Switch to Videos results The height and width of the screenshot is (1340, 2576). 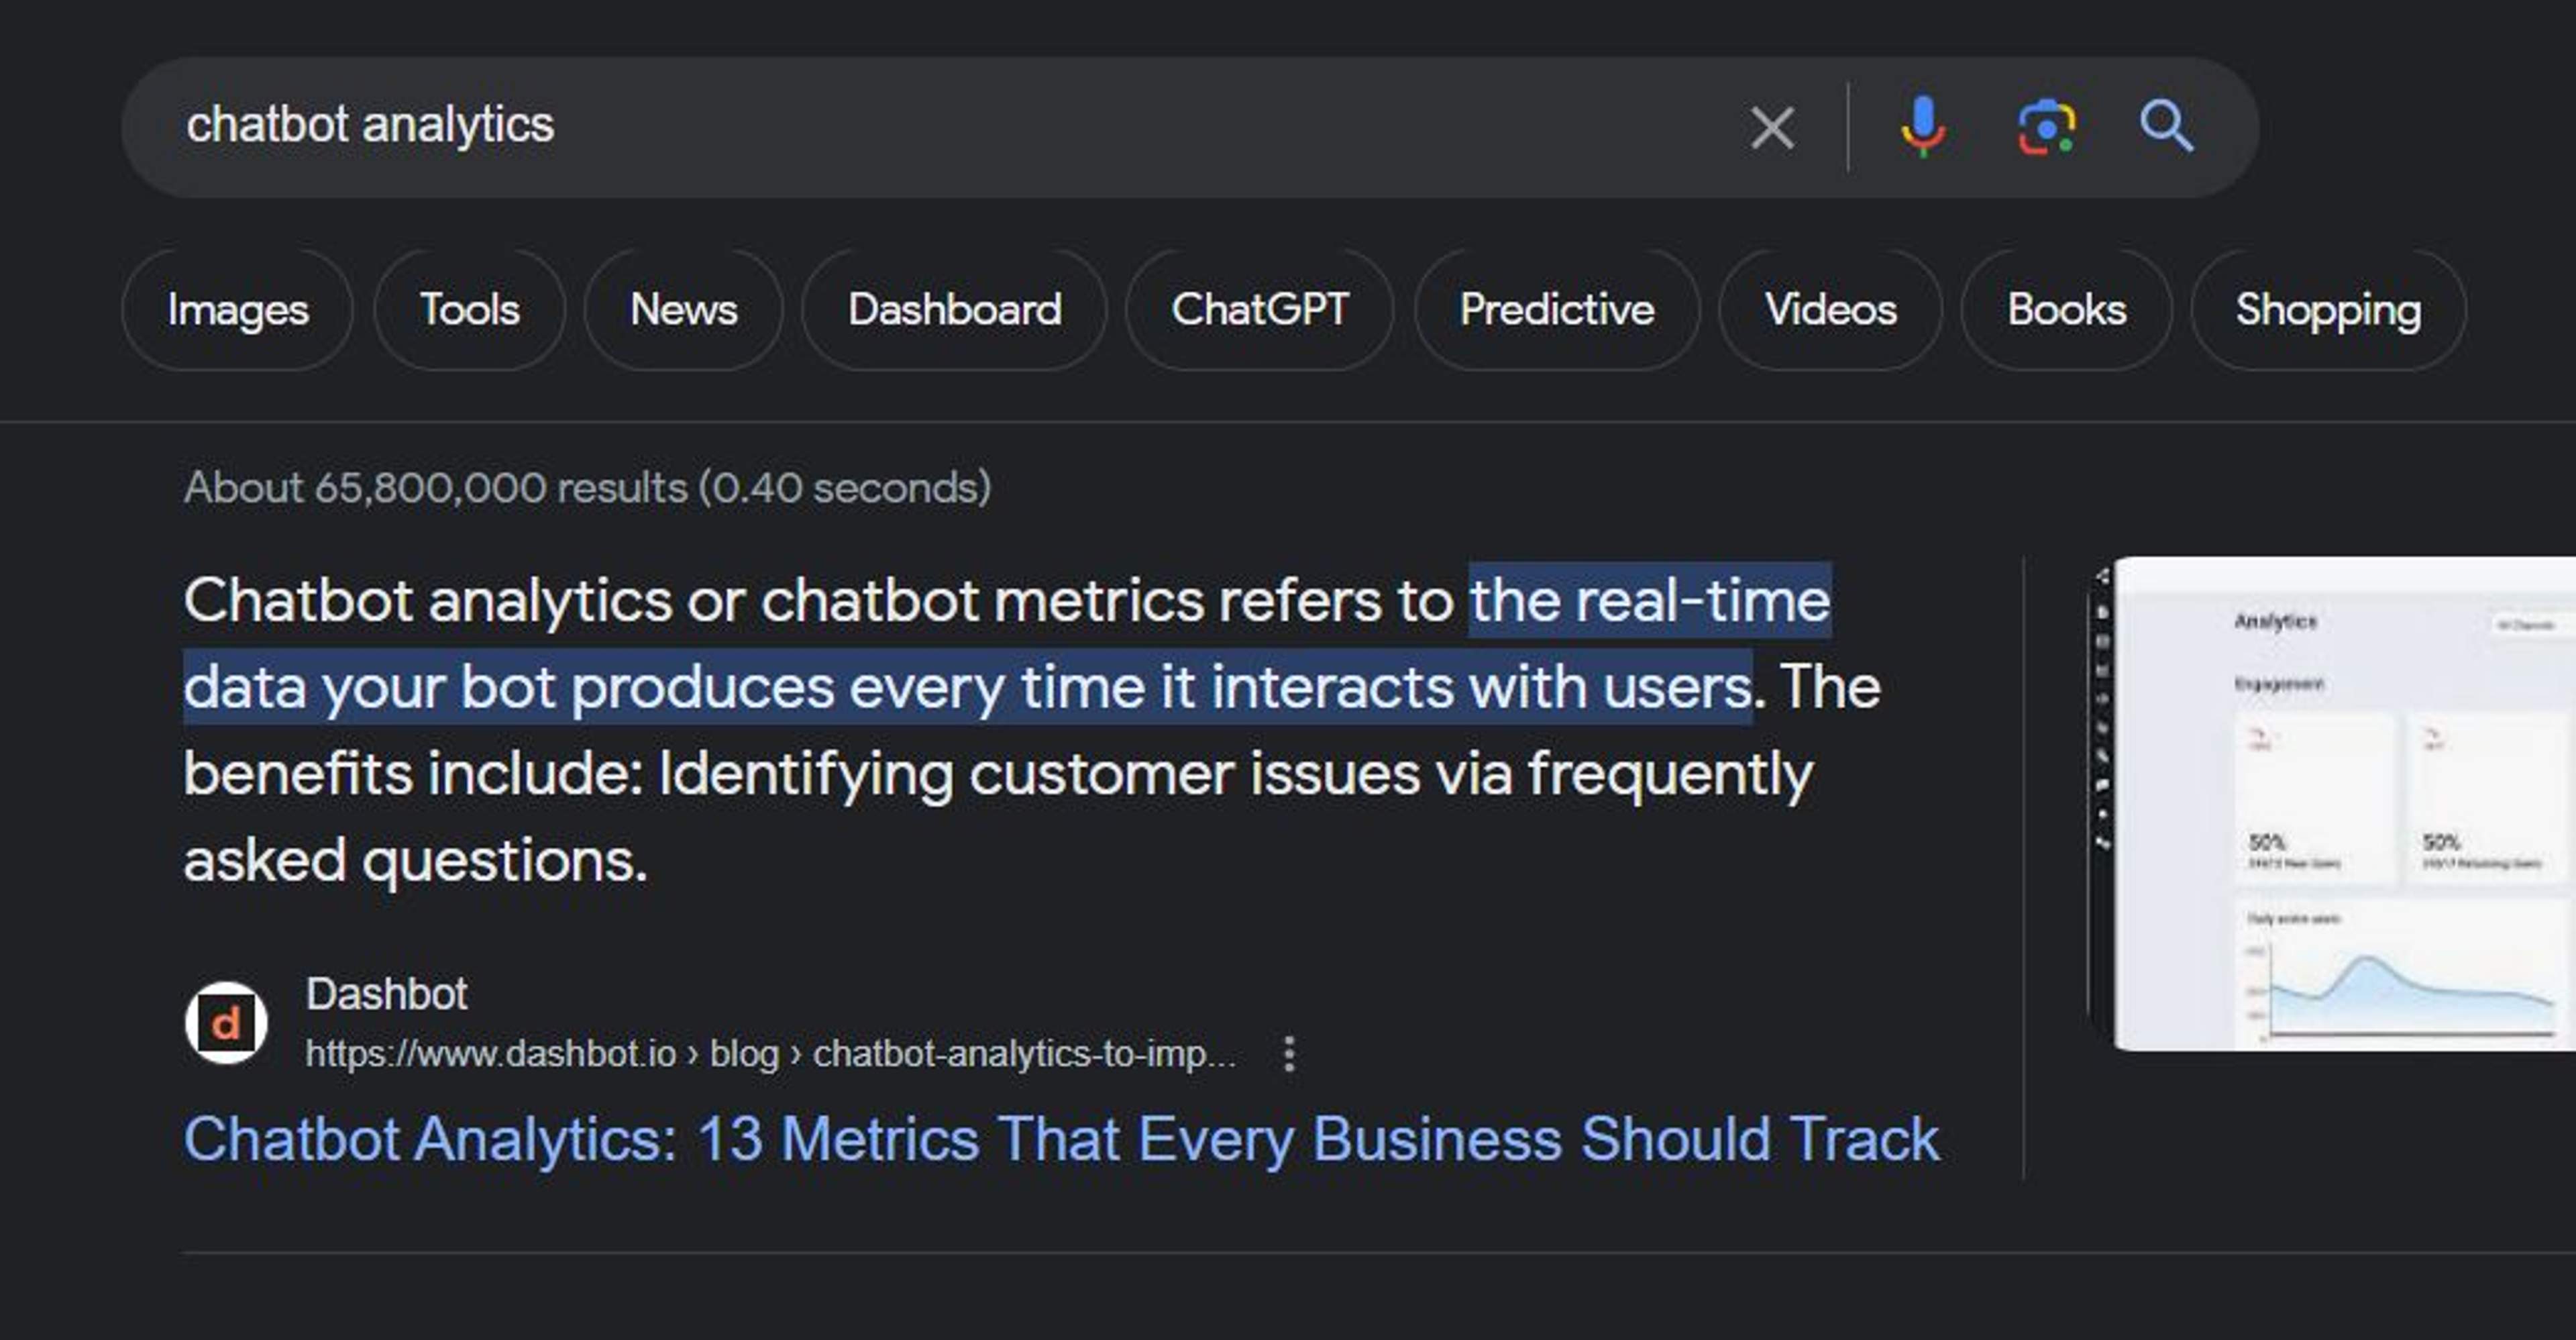pos(1830,310)
